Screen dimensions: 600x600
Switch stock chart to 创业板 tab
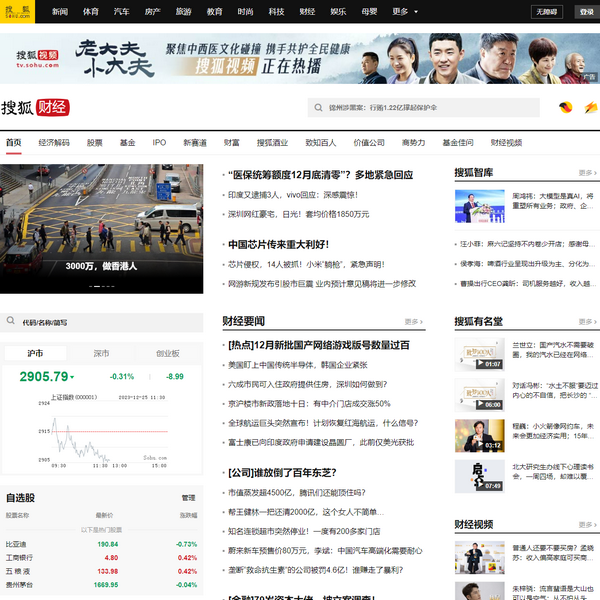click(x=167, y=353)
